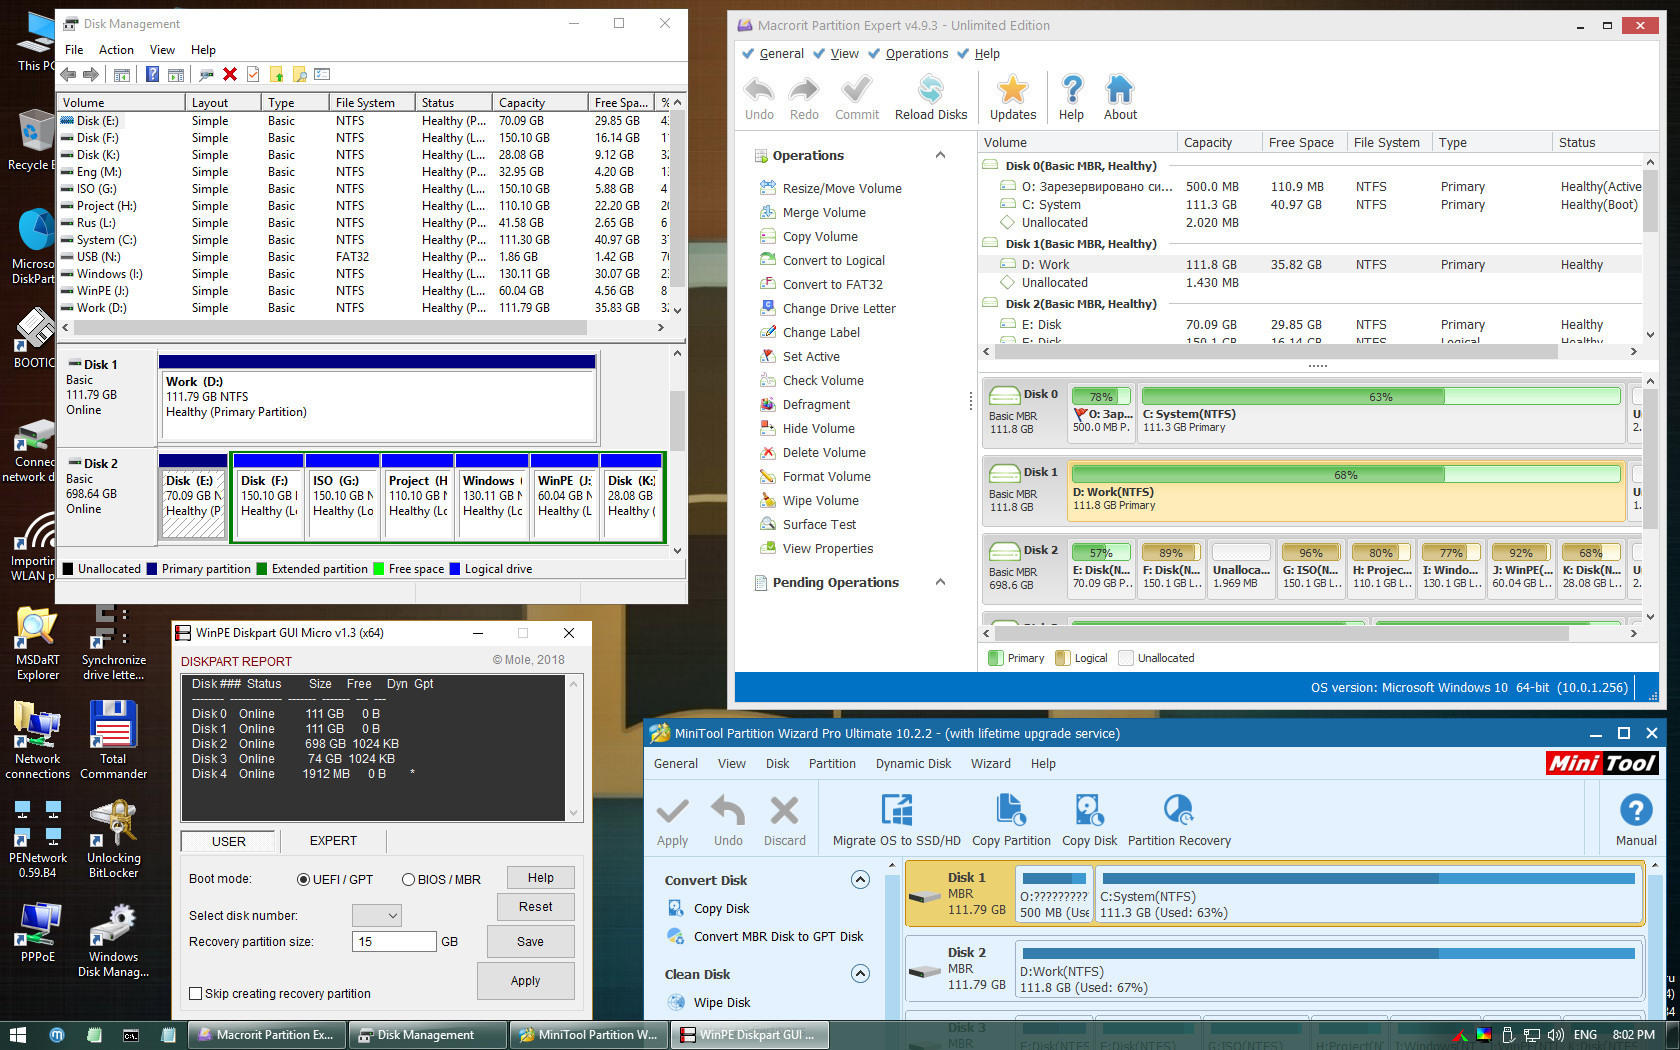Click Redo icon in Macrorit toolbar

pos(804,91)
